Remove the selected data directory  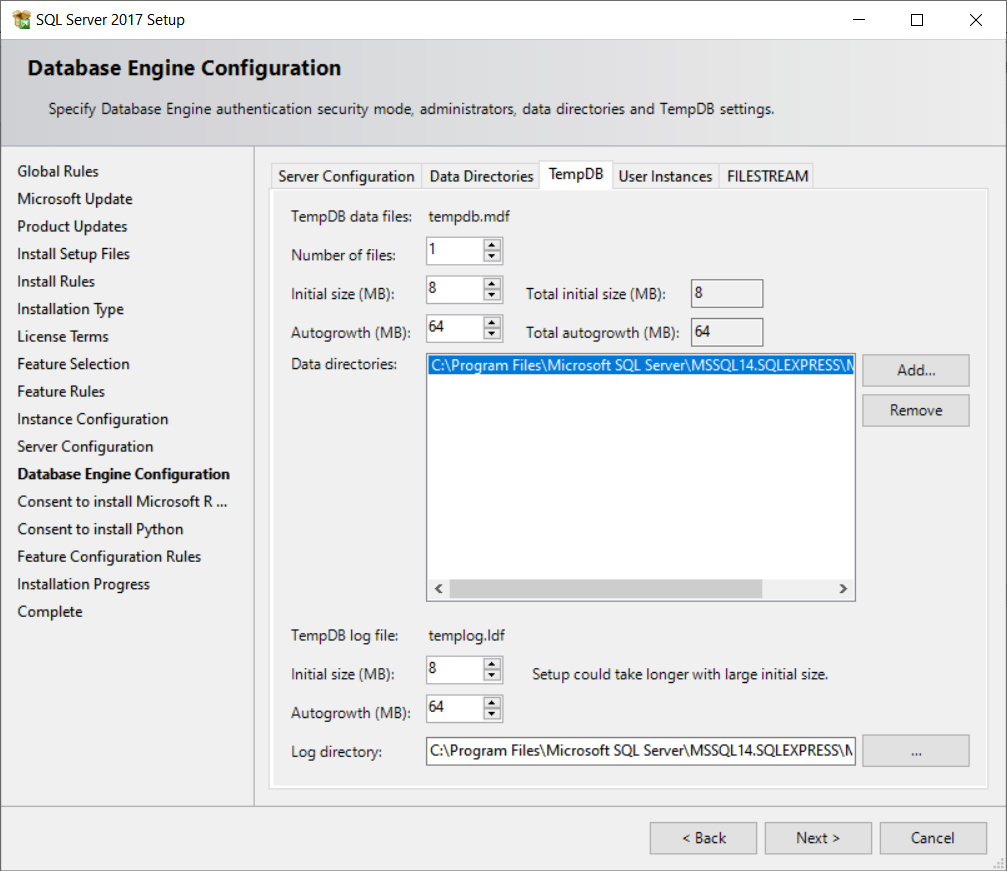pos(915,410)
